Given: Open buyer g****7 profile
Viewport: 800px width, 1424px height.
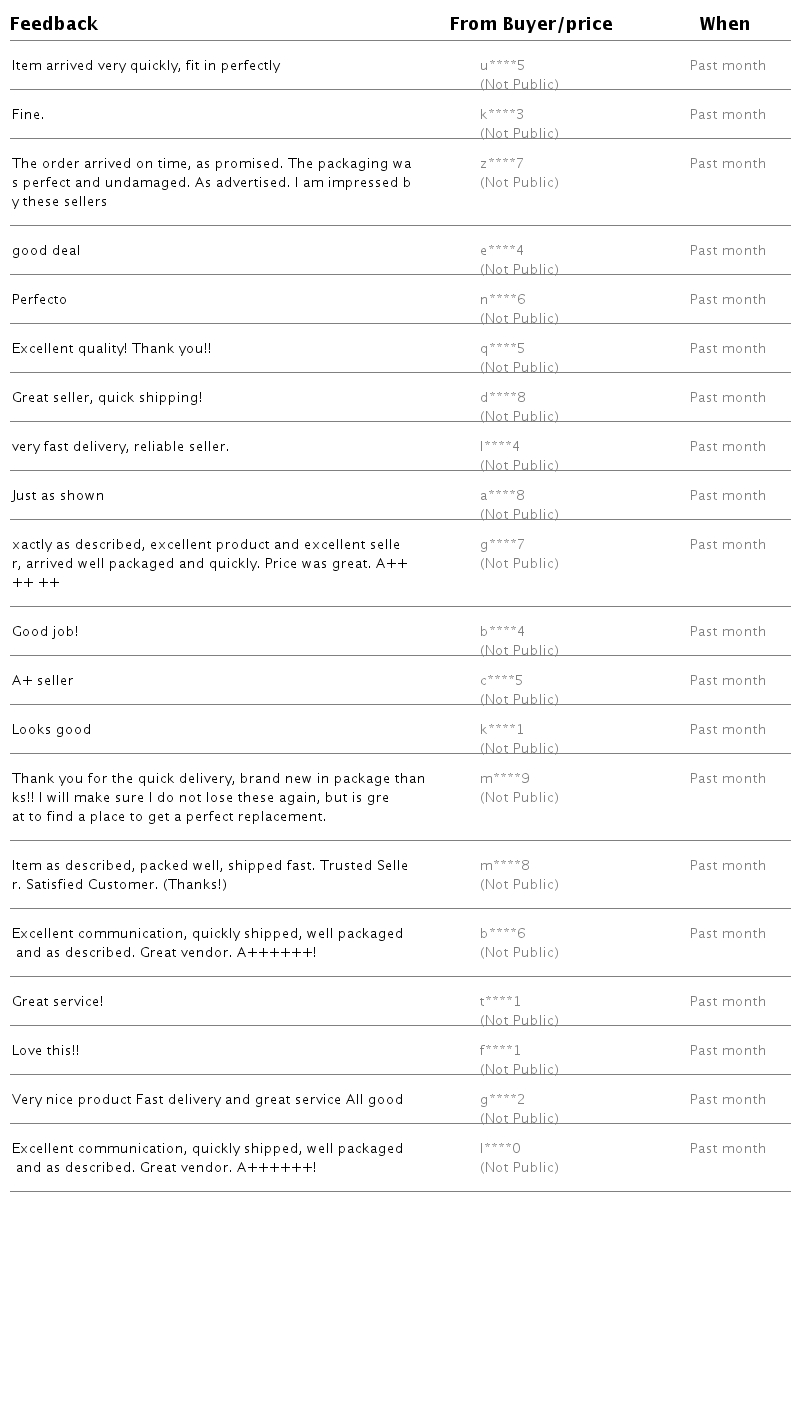Looking at the screenshot, I should [502, 545].
